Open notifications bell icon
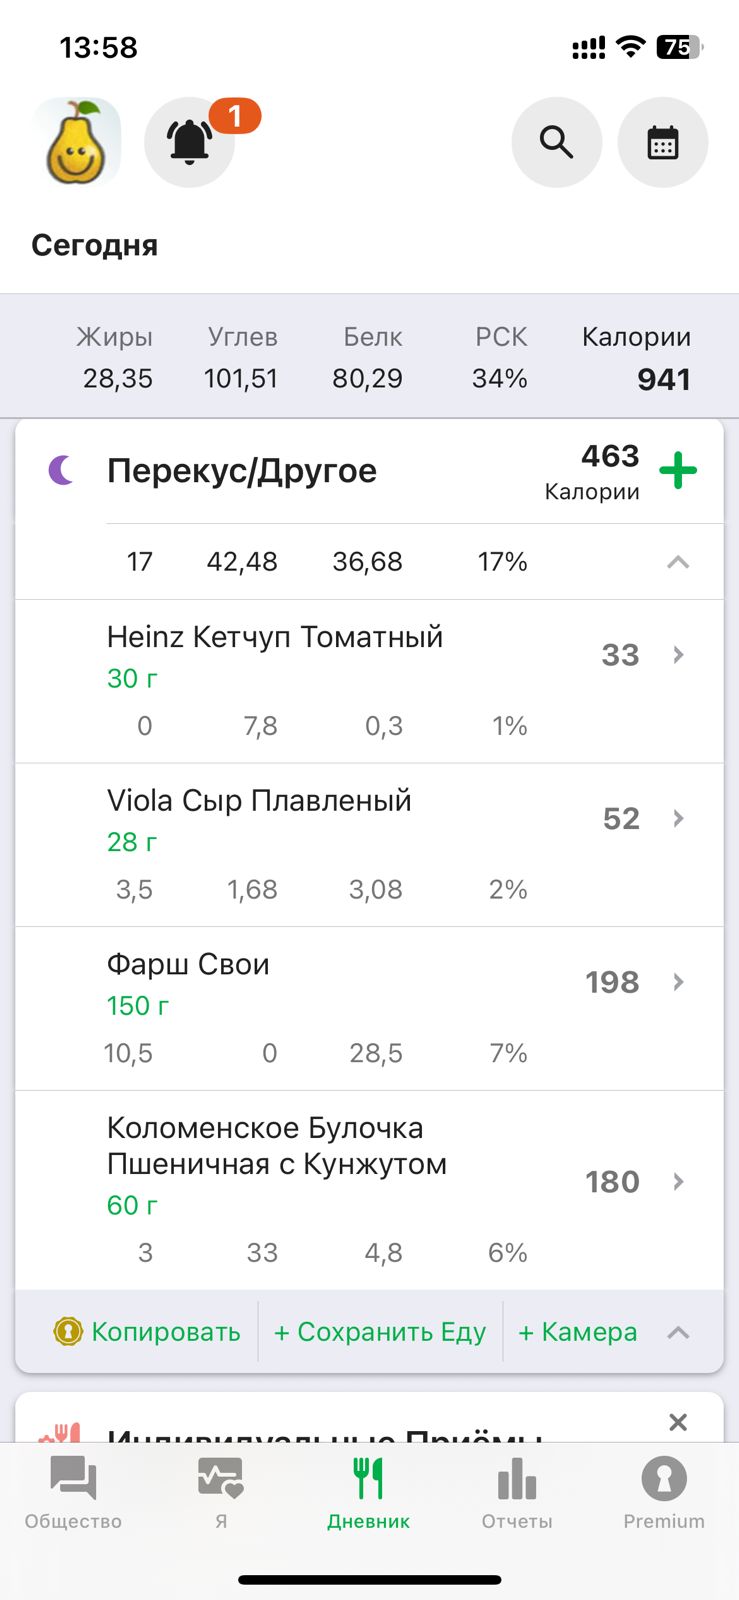Screen dimensions: 739x1600 pos(189,142)
